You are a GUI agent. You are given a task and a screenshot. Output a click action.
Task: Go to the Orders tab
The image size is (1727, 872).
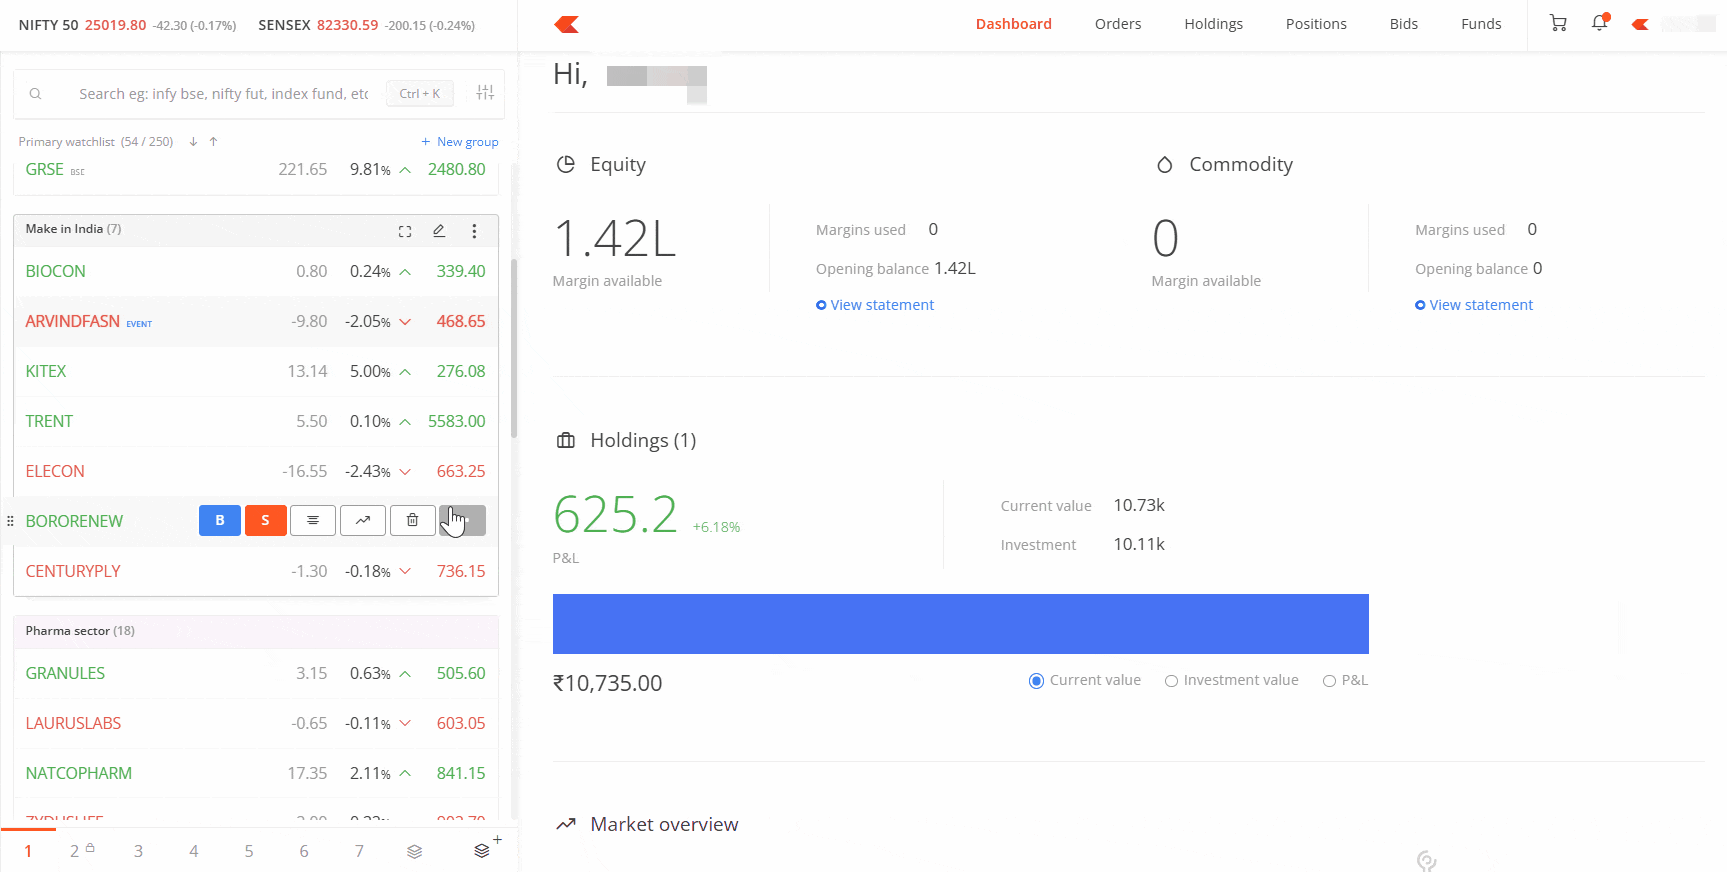point(1118,24)
